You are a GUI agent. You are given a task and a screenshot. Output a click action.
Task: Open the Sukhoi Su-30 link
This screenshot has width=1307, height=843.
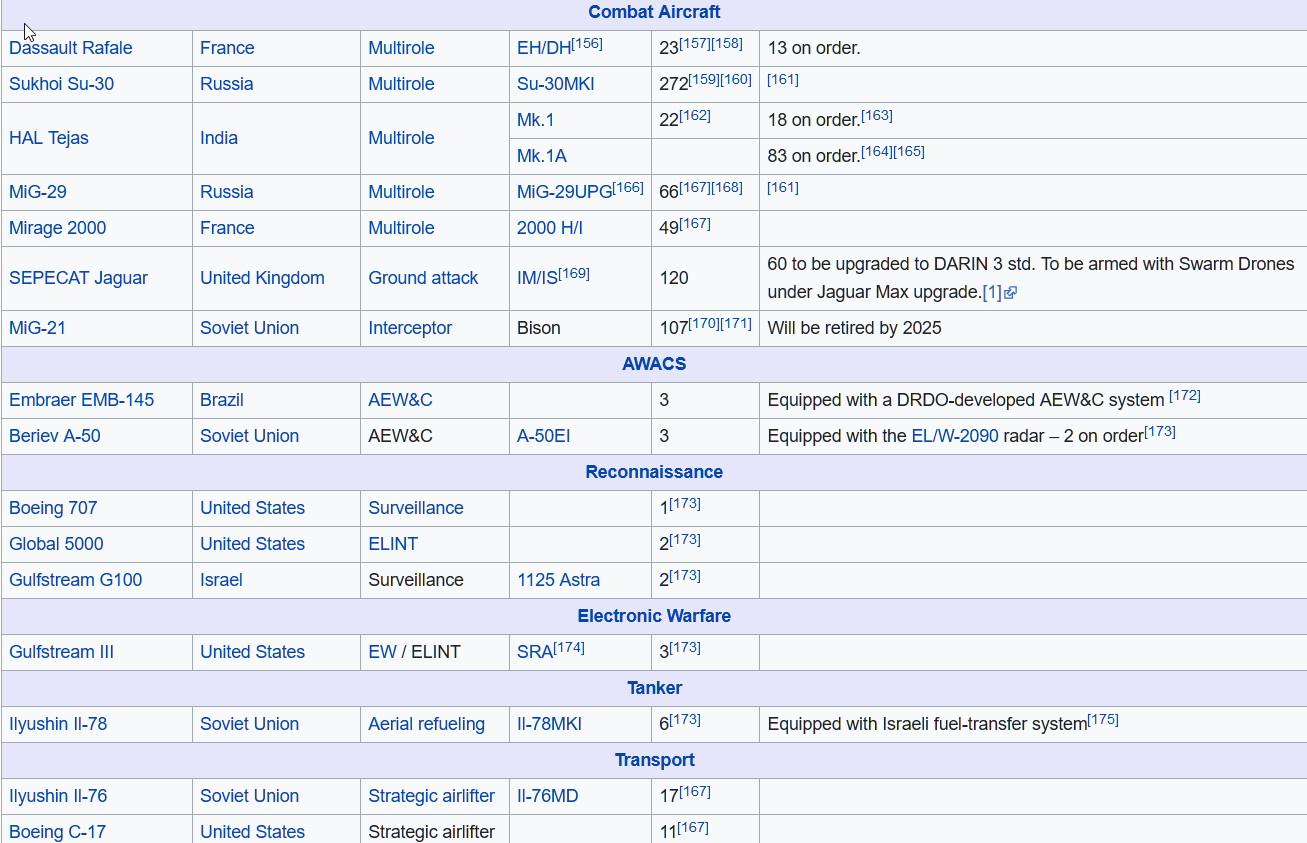[62, 84]
